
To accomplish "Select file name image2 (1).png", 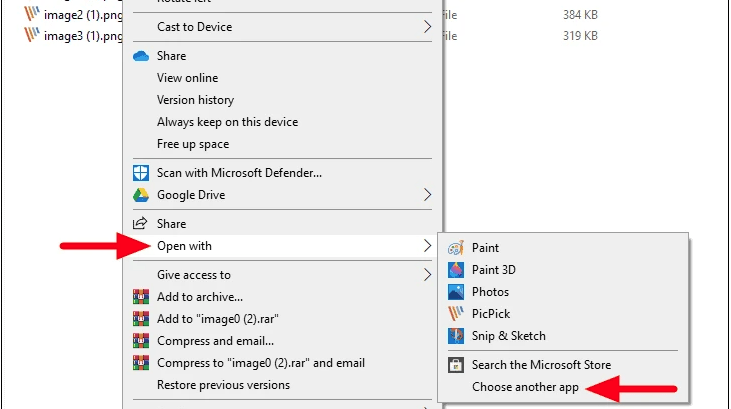I will click(83, 15).
